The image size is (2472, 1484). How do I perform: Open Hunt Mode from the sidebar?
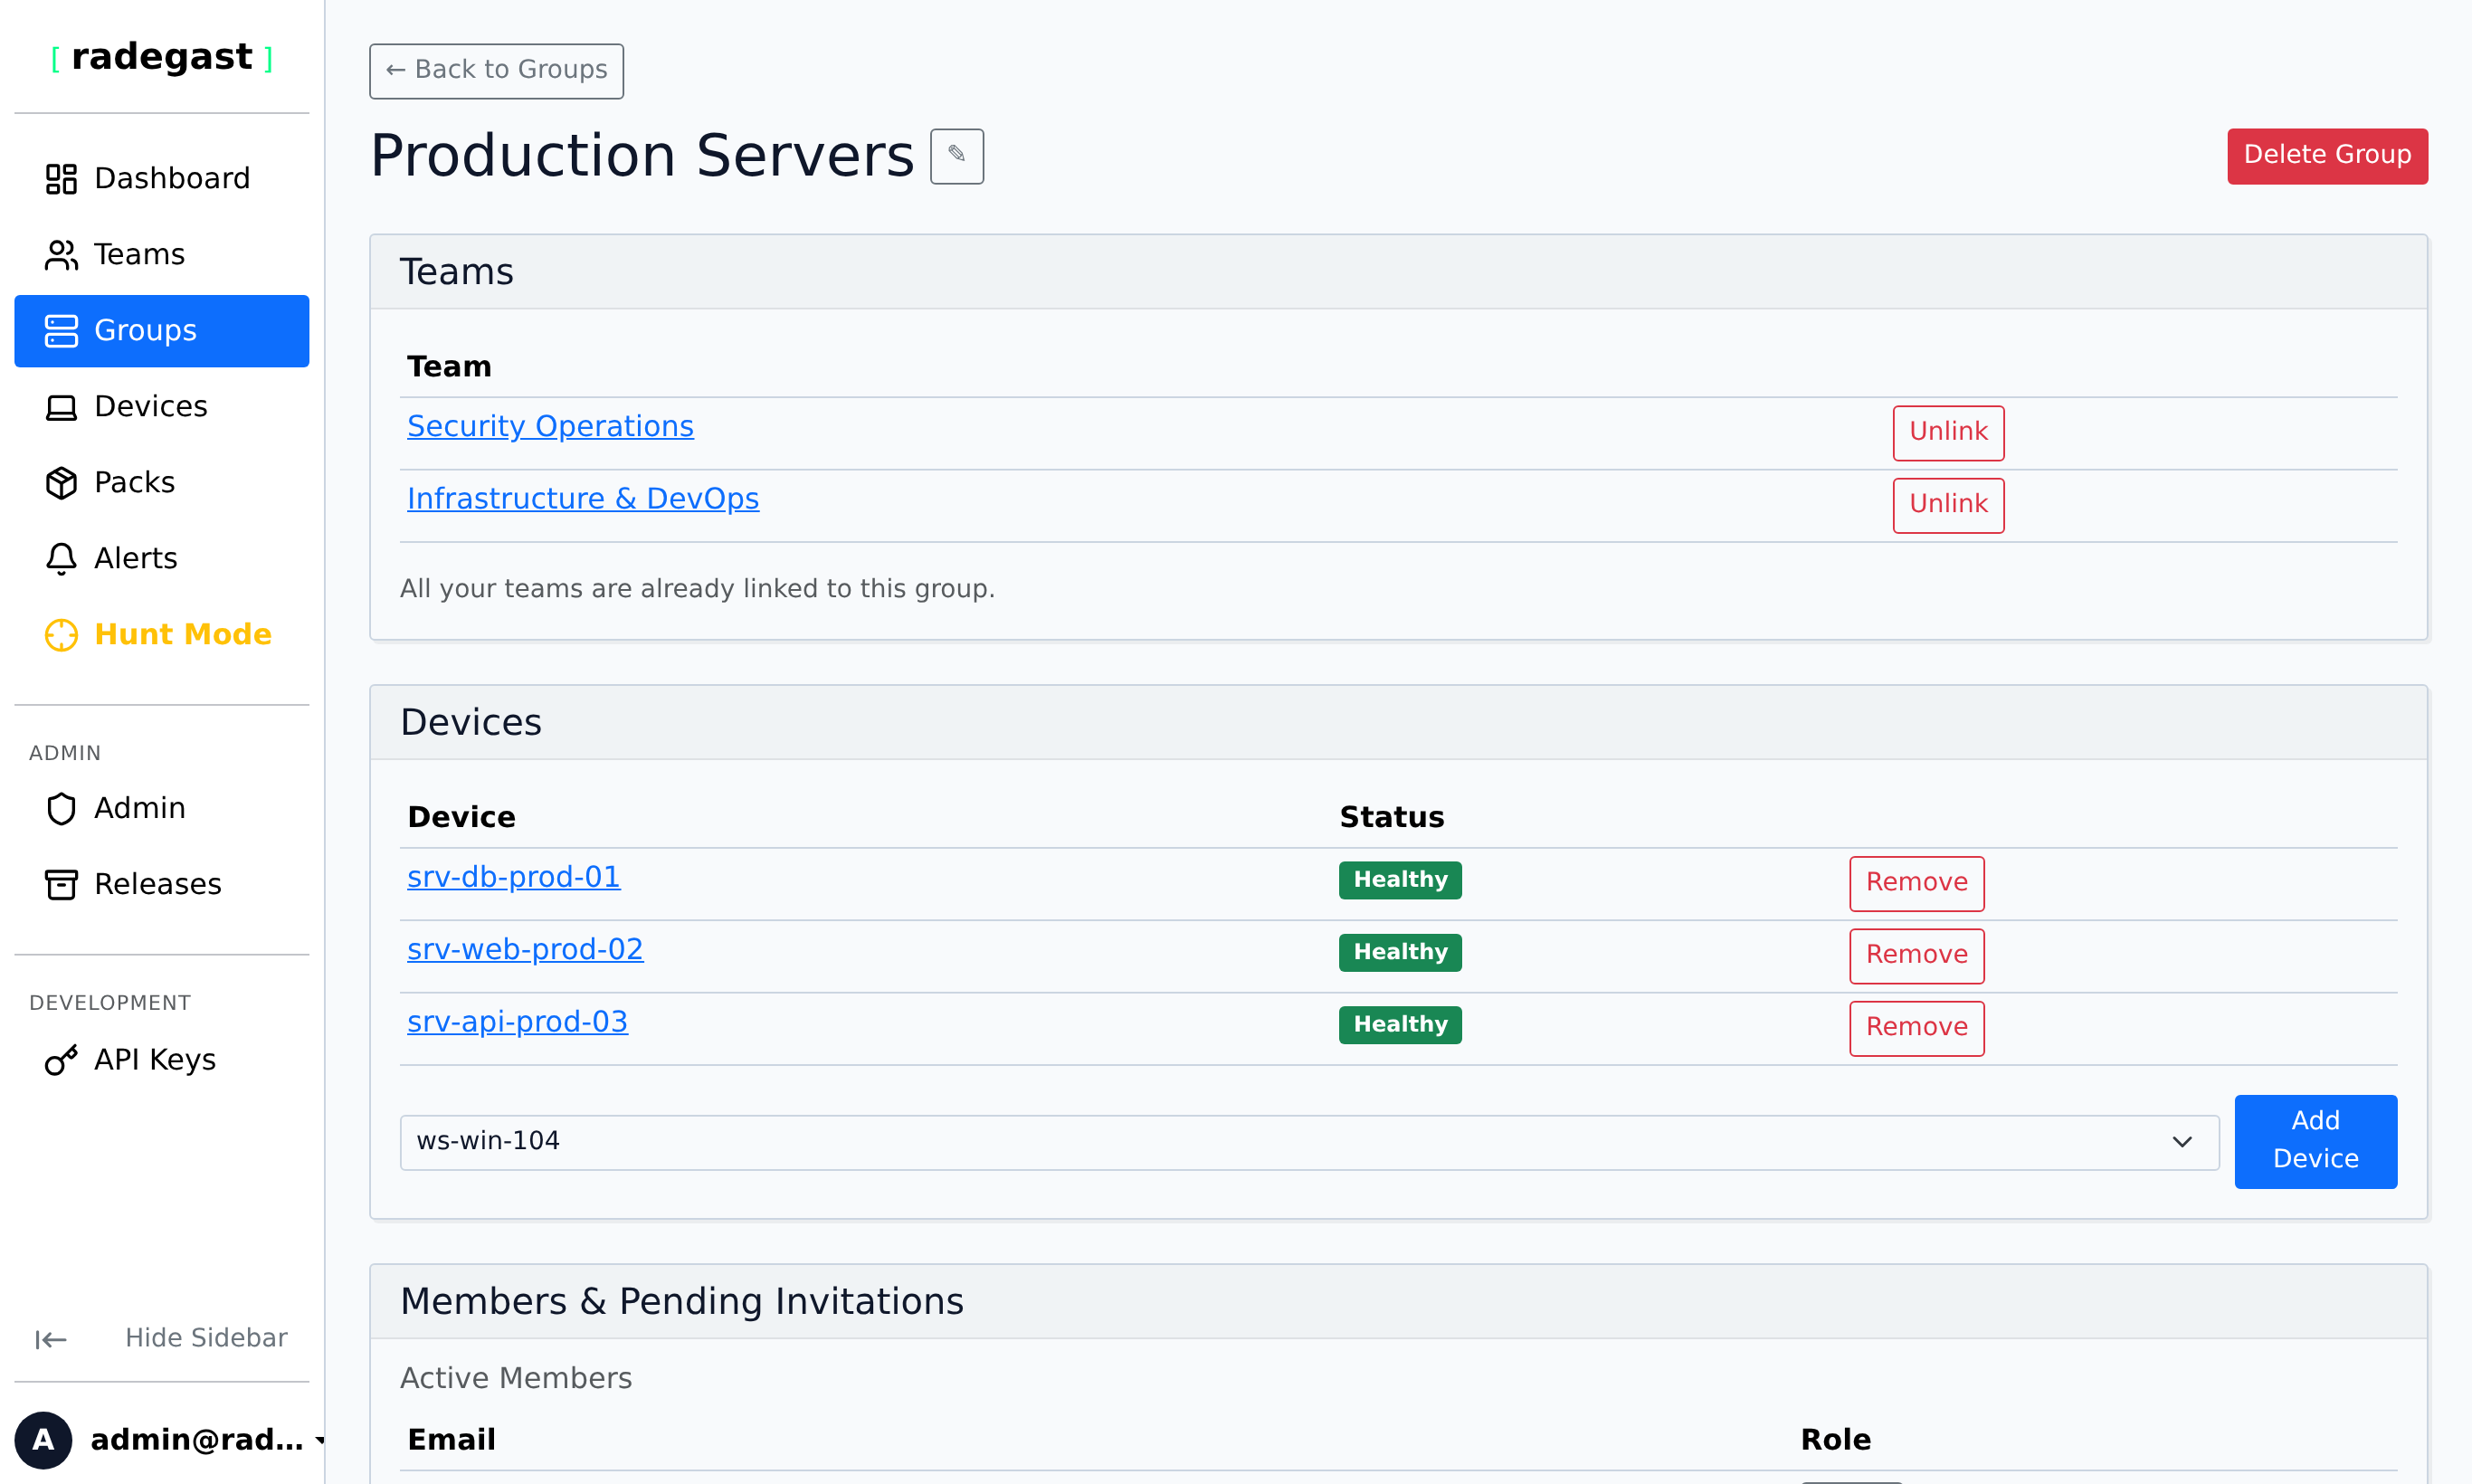click(162, 635)
